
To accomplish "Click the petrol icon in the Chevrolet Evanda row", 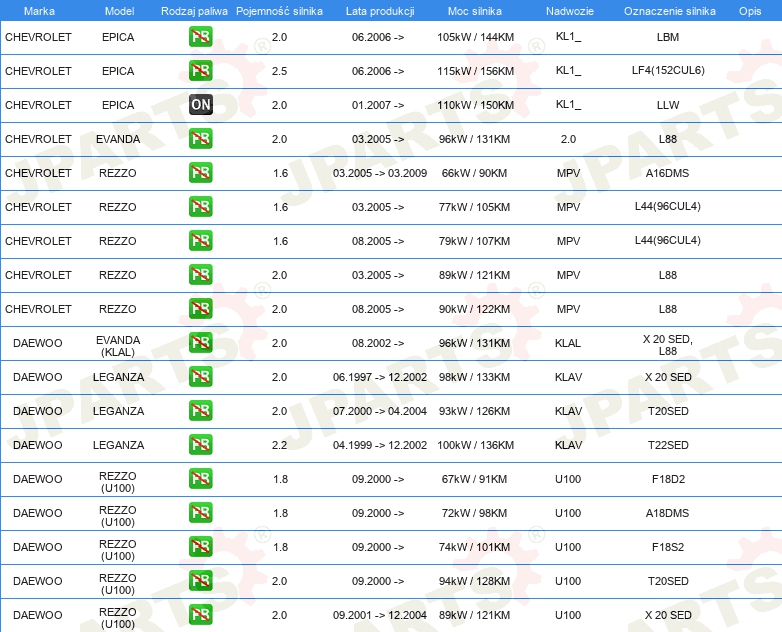I will pyautogui.click(x=200, y=139).
